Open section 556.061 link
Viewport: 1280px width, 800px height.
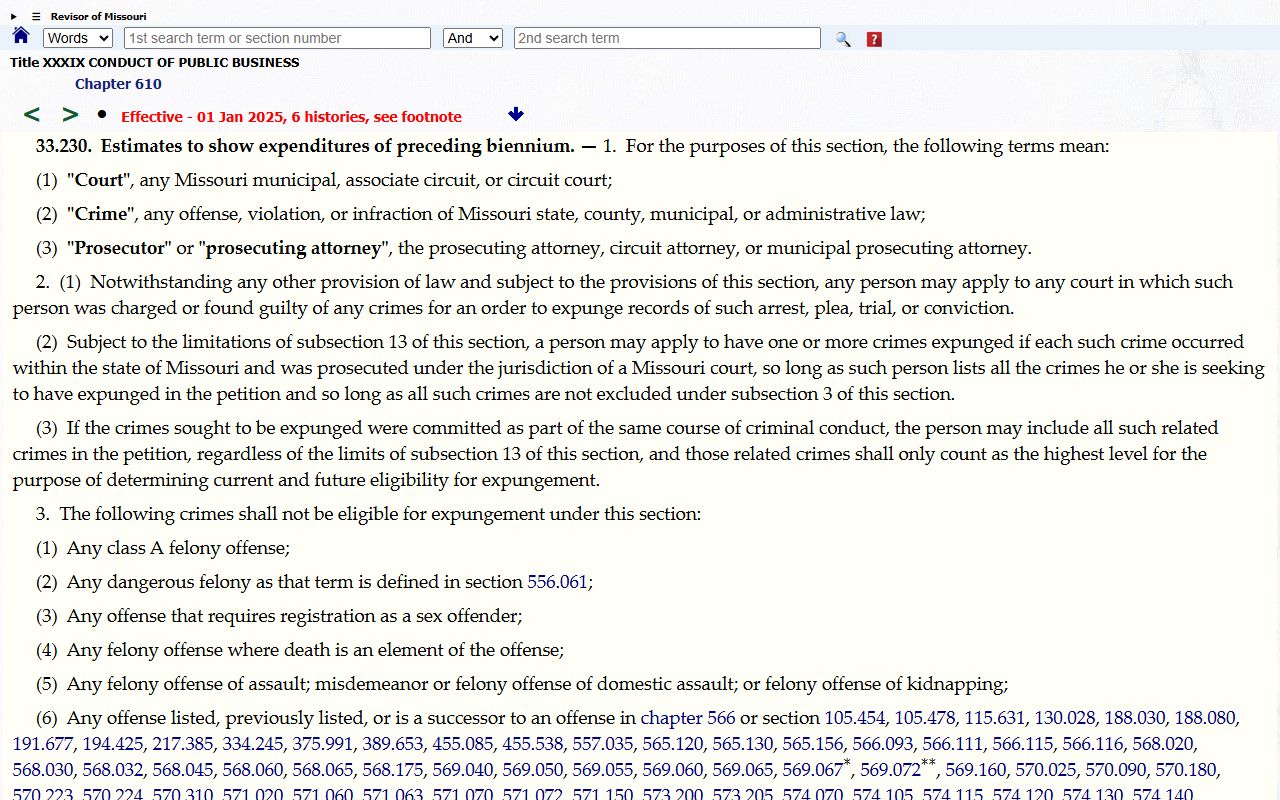557,582
